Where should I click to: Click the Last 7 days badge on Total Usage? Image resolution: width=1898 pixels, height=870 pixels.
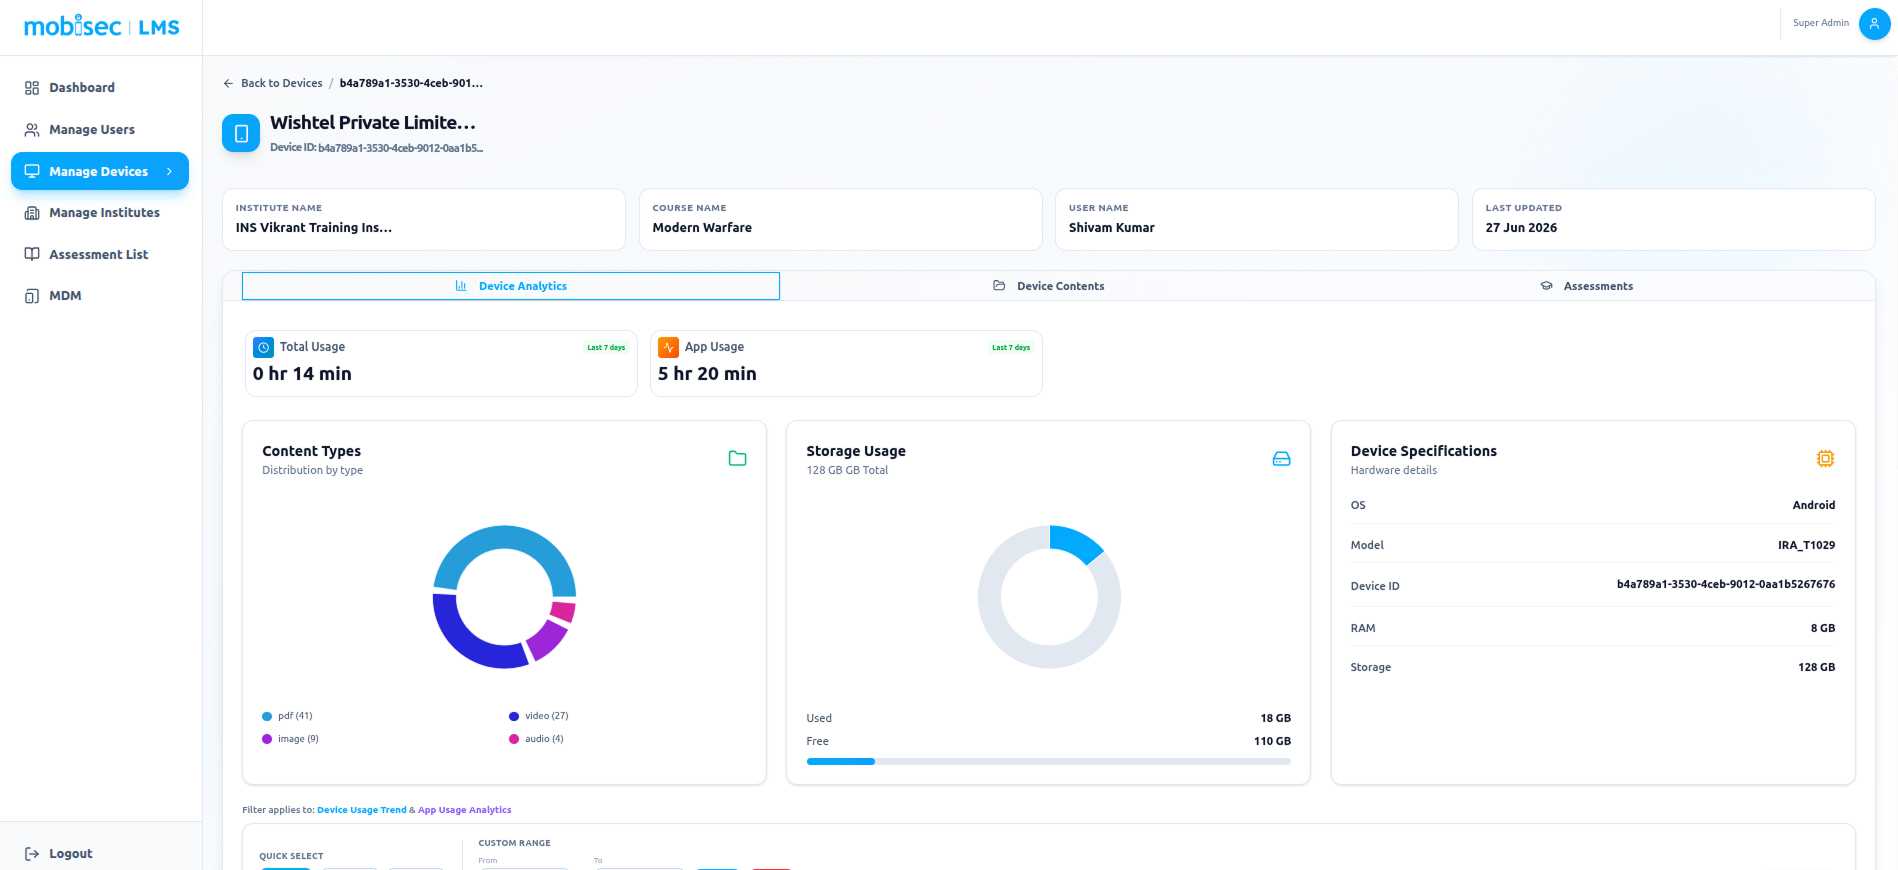(x=606, y=347)
